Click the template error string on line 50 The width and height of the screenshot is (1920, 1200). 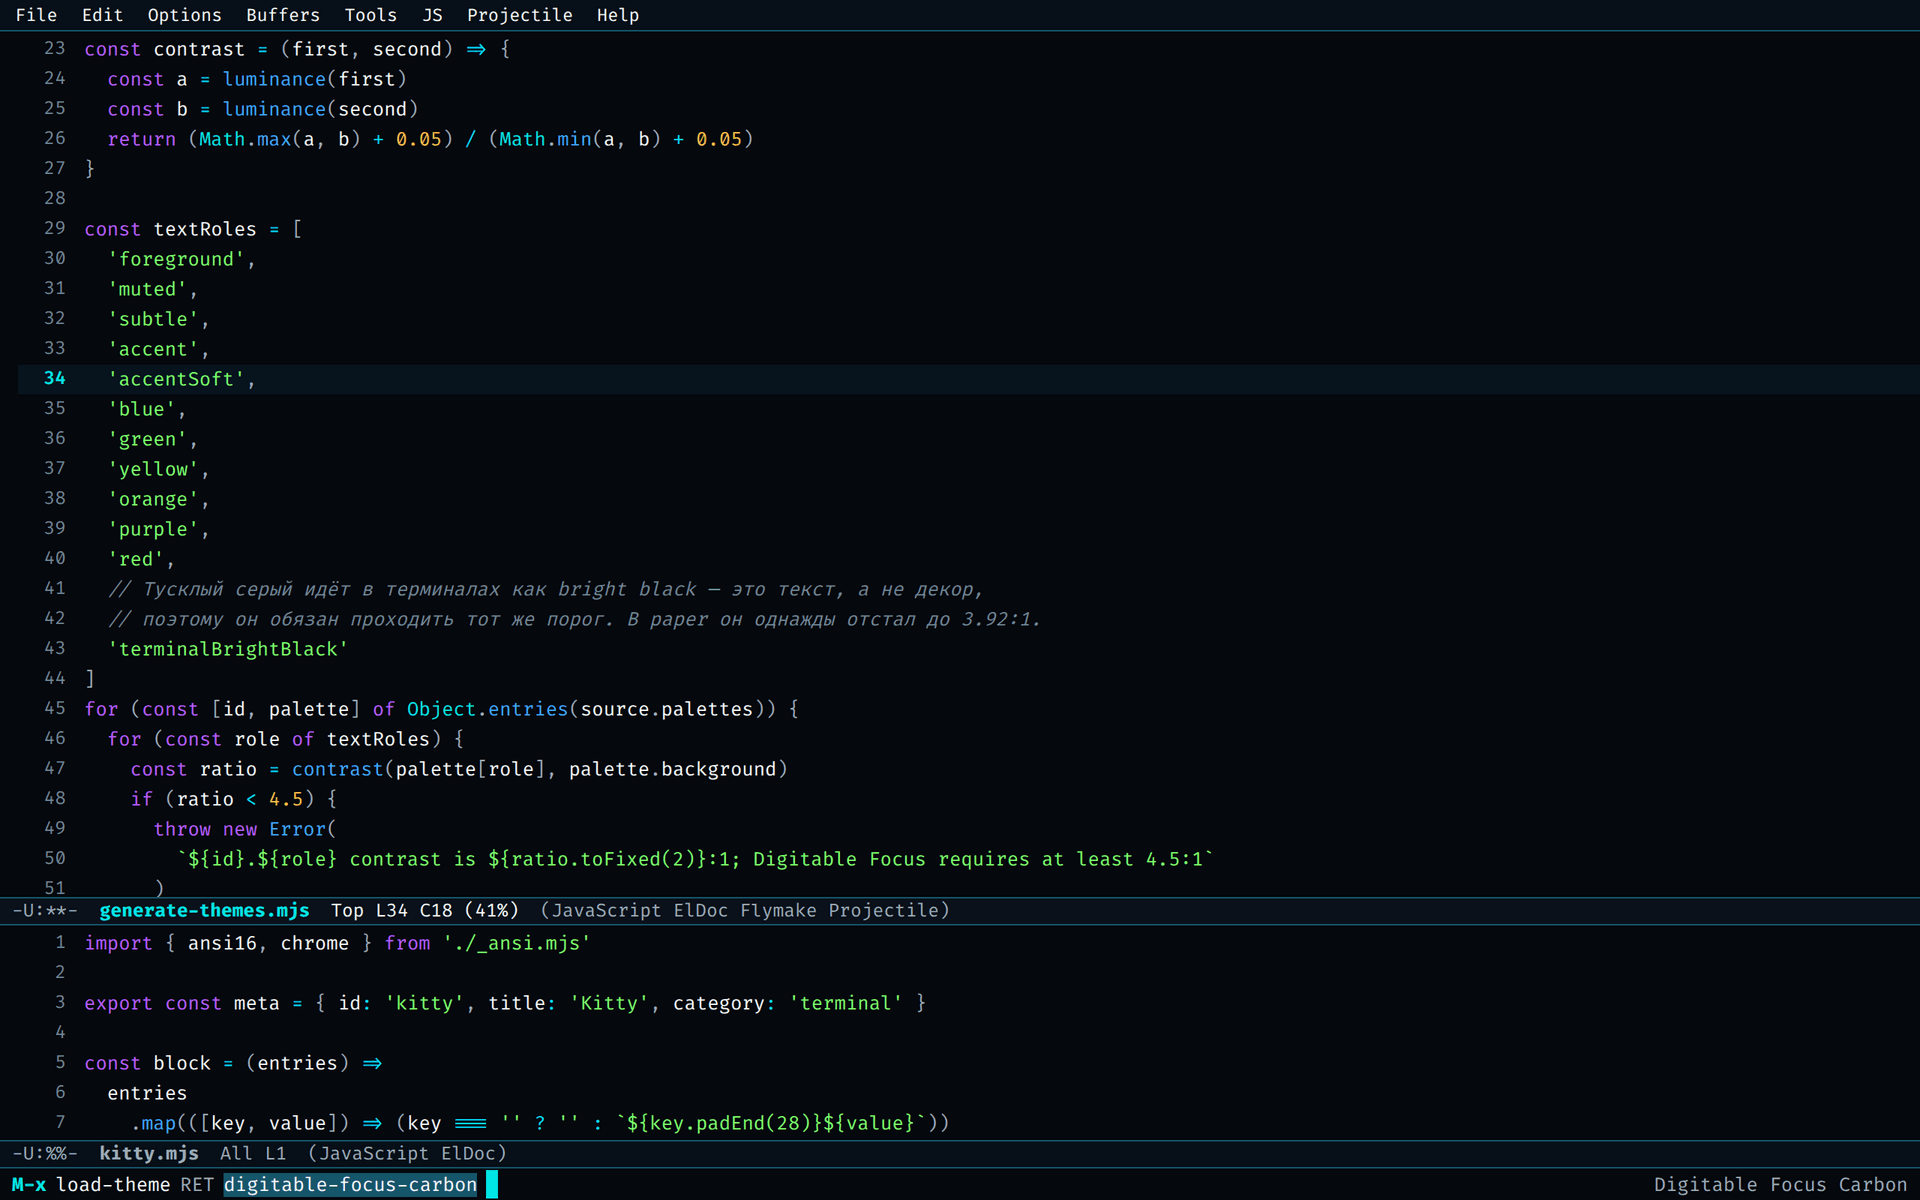695,859
